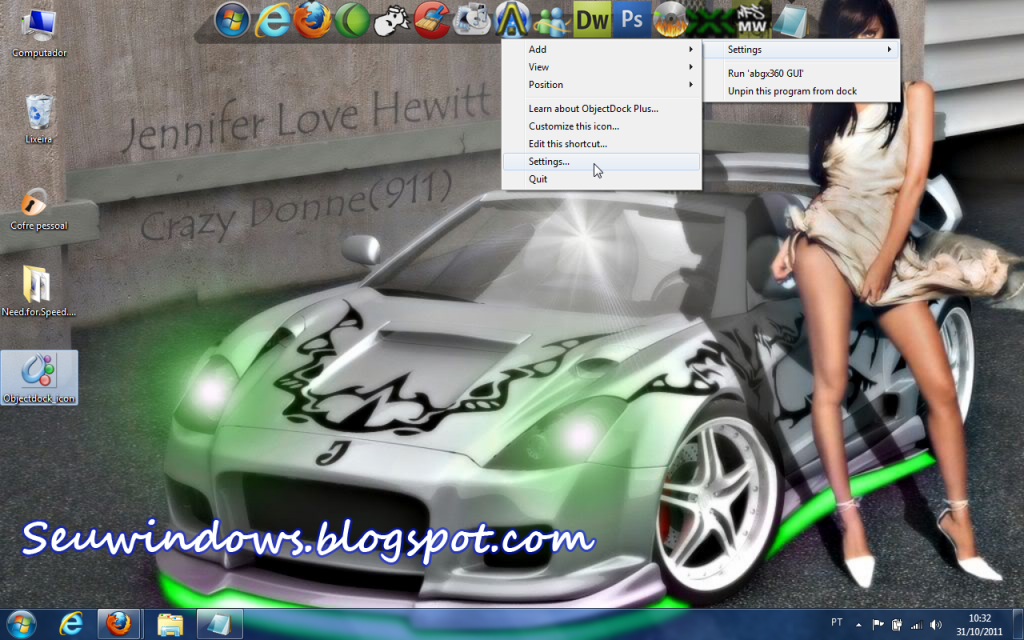Select Quit from the context menu
The width and height of the screenshot is (1024, 640).
[538, 179]
